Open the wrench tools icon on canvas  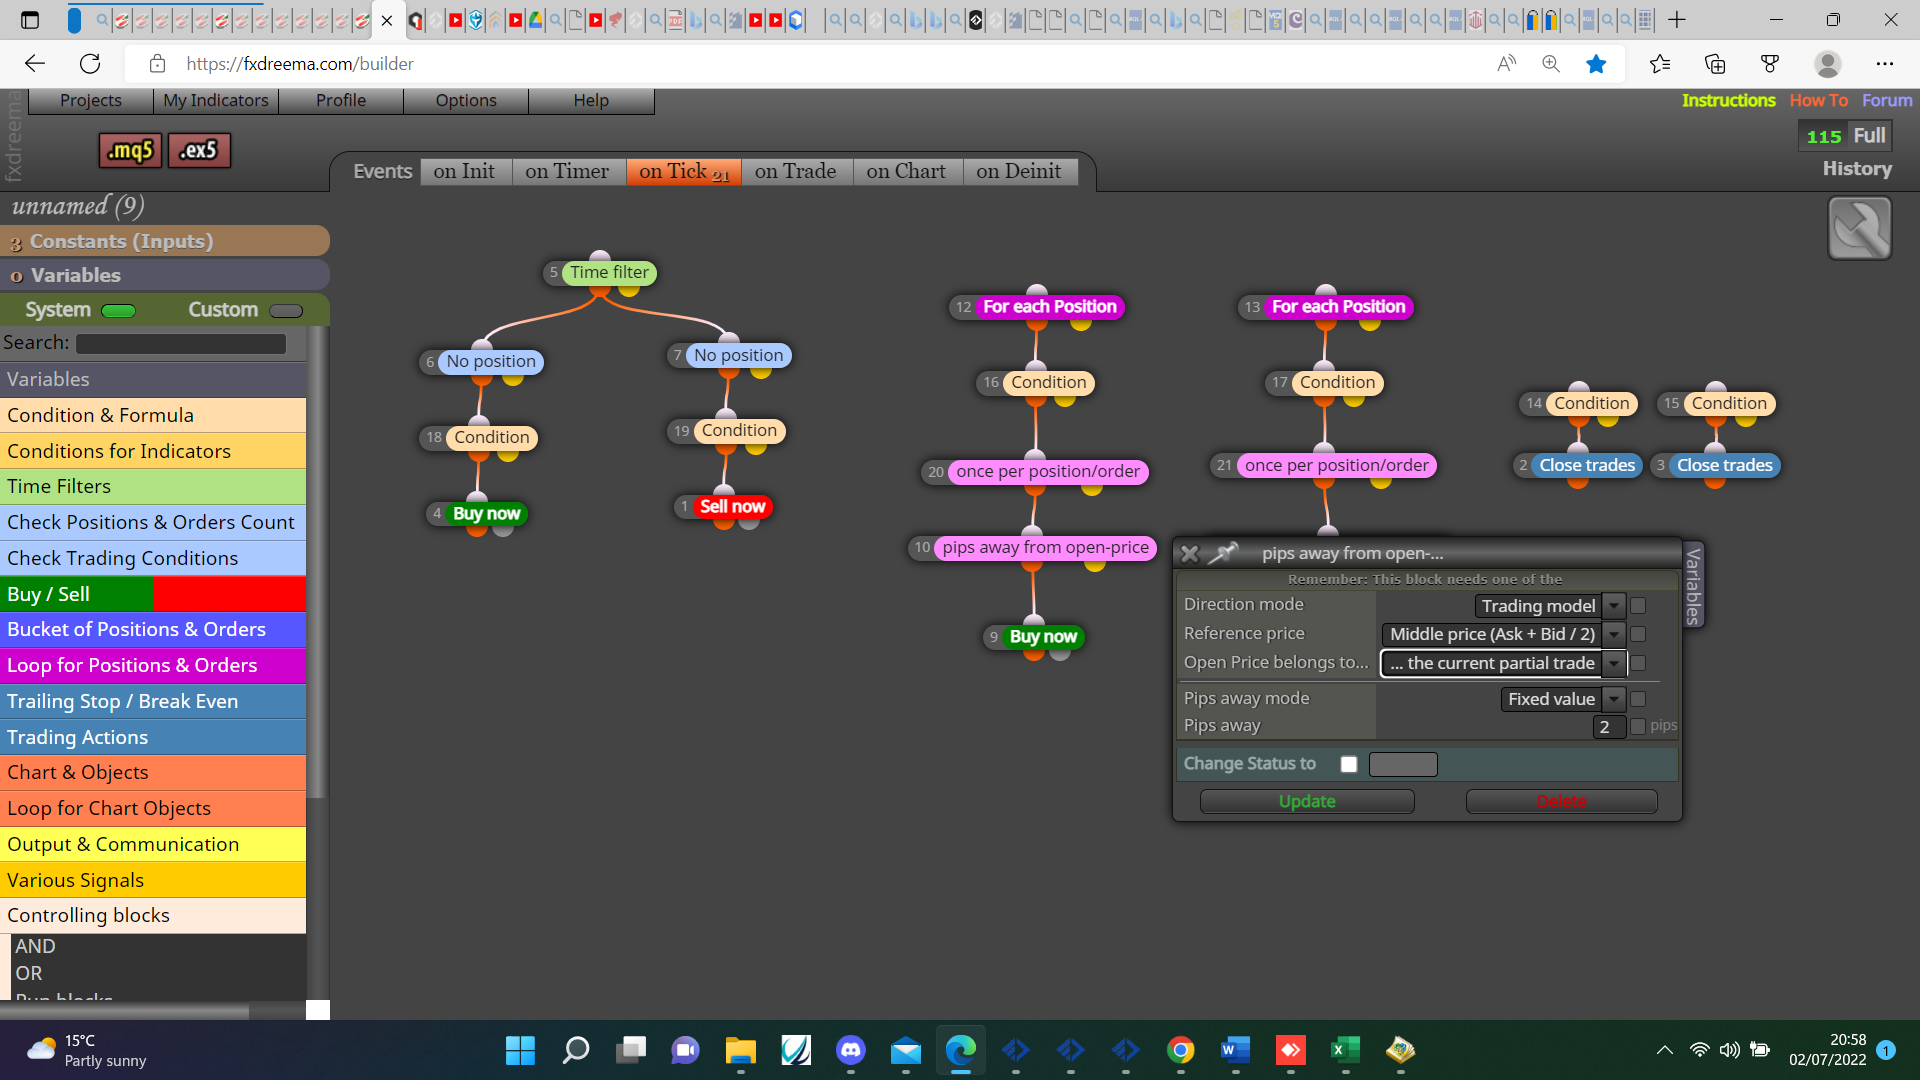(1859, 228)
